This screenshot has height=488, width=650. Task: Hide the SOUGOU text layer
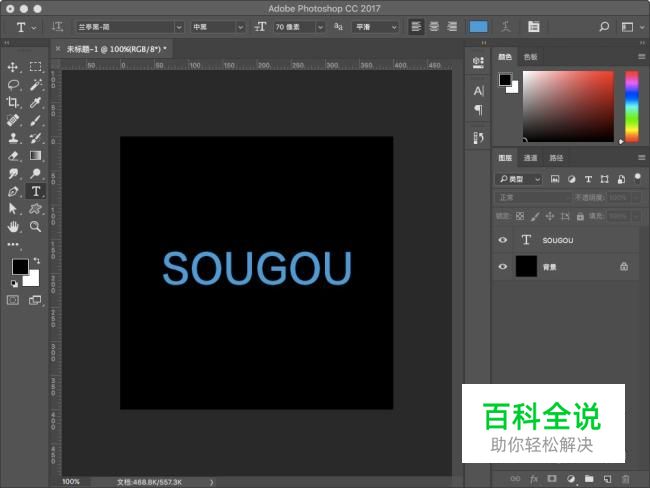[x=502, y=240]
